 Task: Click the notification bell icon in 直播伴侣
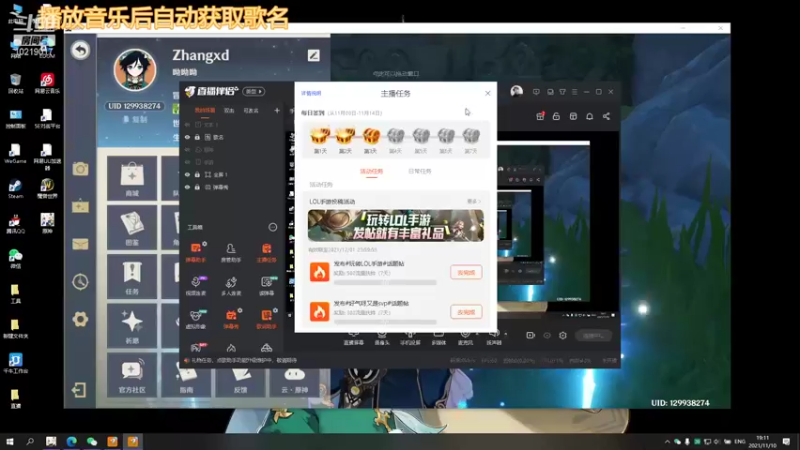(x=589, y=116)
